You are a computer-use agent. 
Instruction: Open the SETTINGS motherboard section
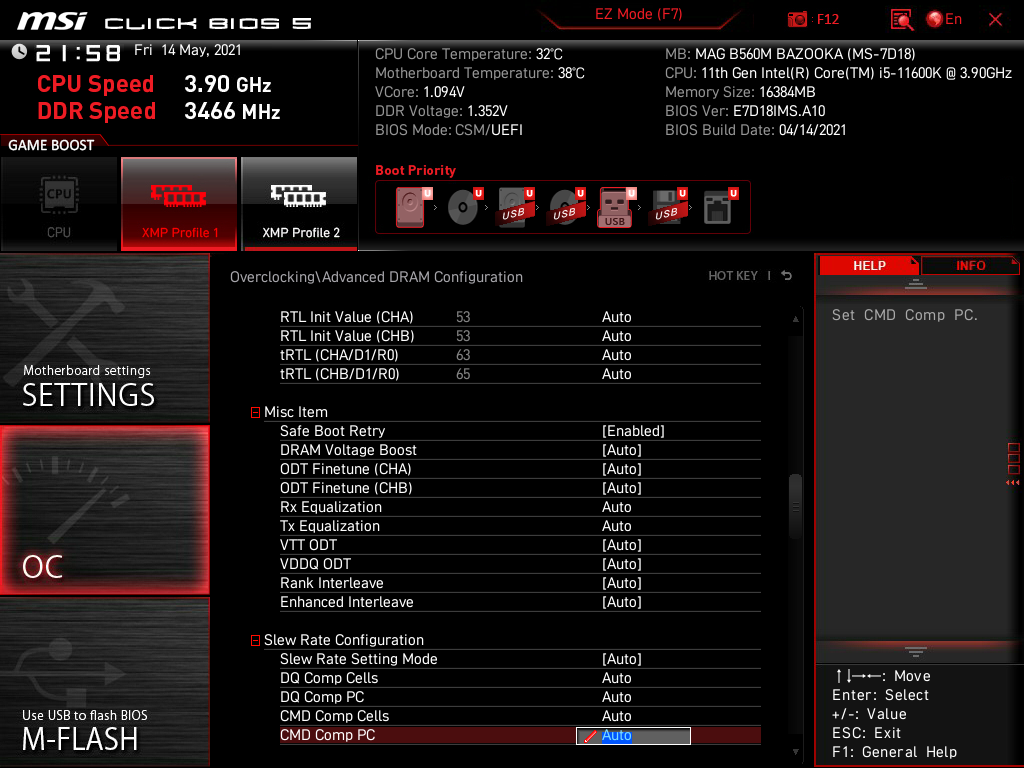(104, 338)
